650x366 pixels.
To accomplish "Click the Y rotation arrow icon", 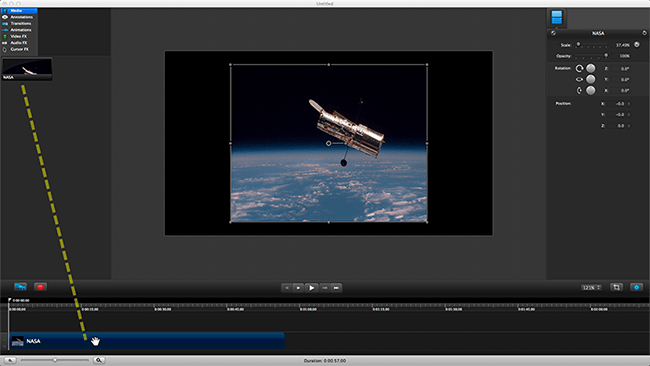I will [580, 79].
